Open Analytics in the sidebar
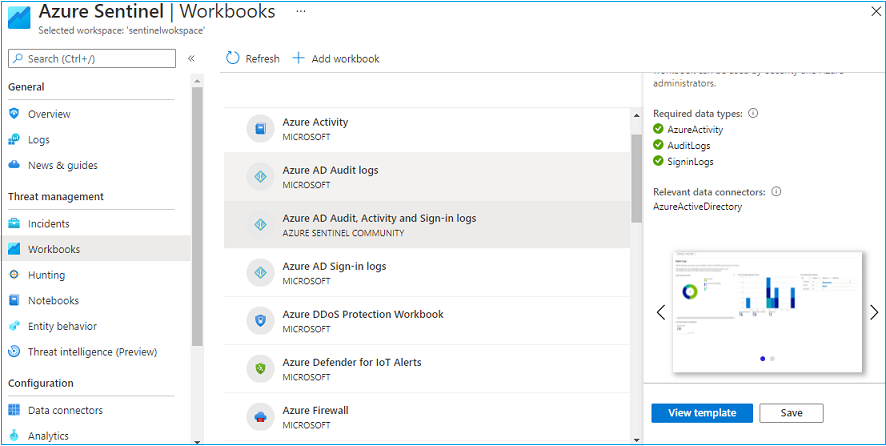 point(48,436)
